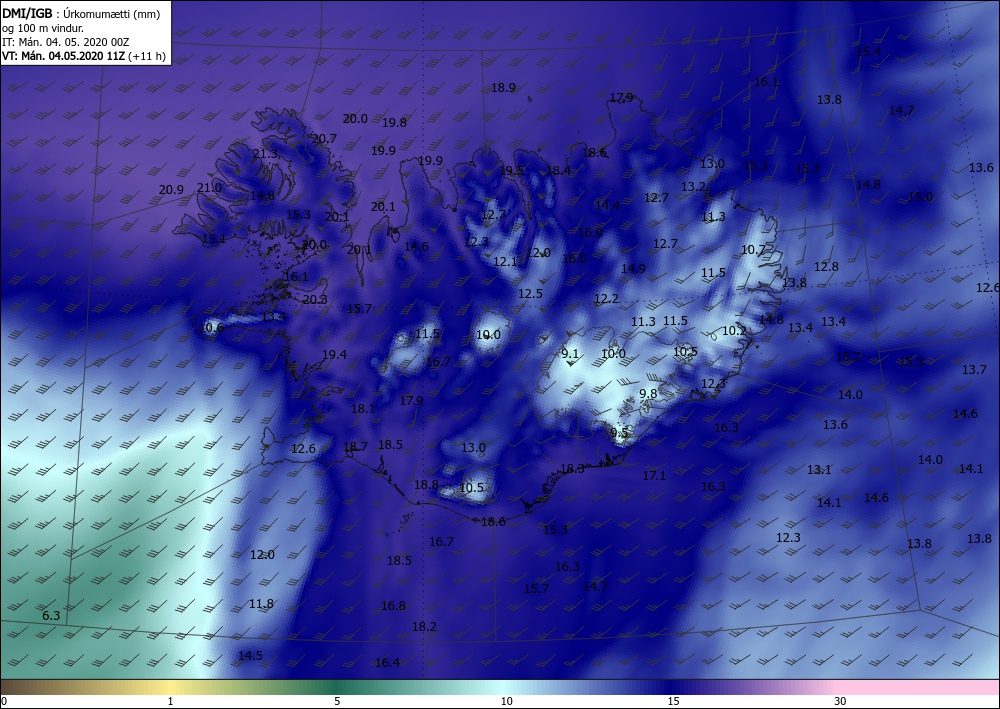Select the map value 10.2
1000x709 pixels.
[733, 331]
